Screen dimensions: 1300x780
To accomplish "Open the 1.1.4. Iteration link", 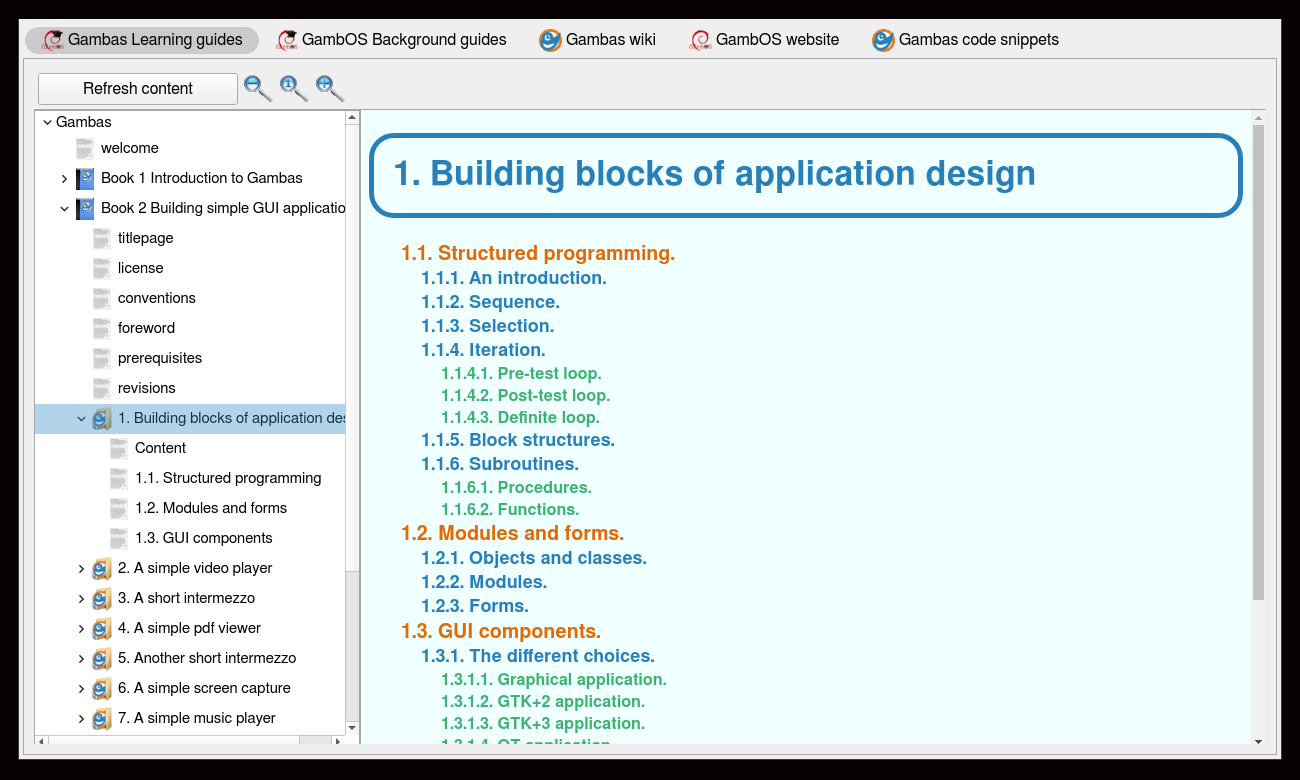I will click(483, 350).
